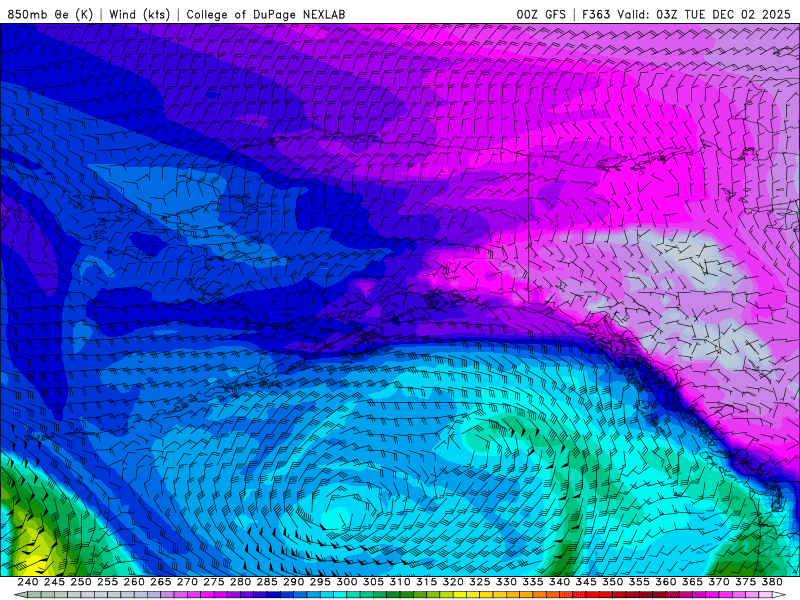
Task: Click the "Wind (kts)" header label
Action: point(139,14)
